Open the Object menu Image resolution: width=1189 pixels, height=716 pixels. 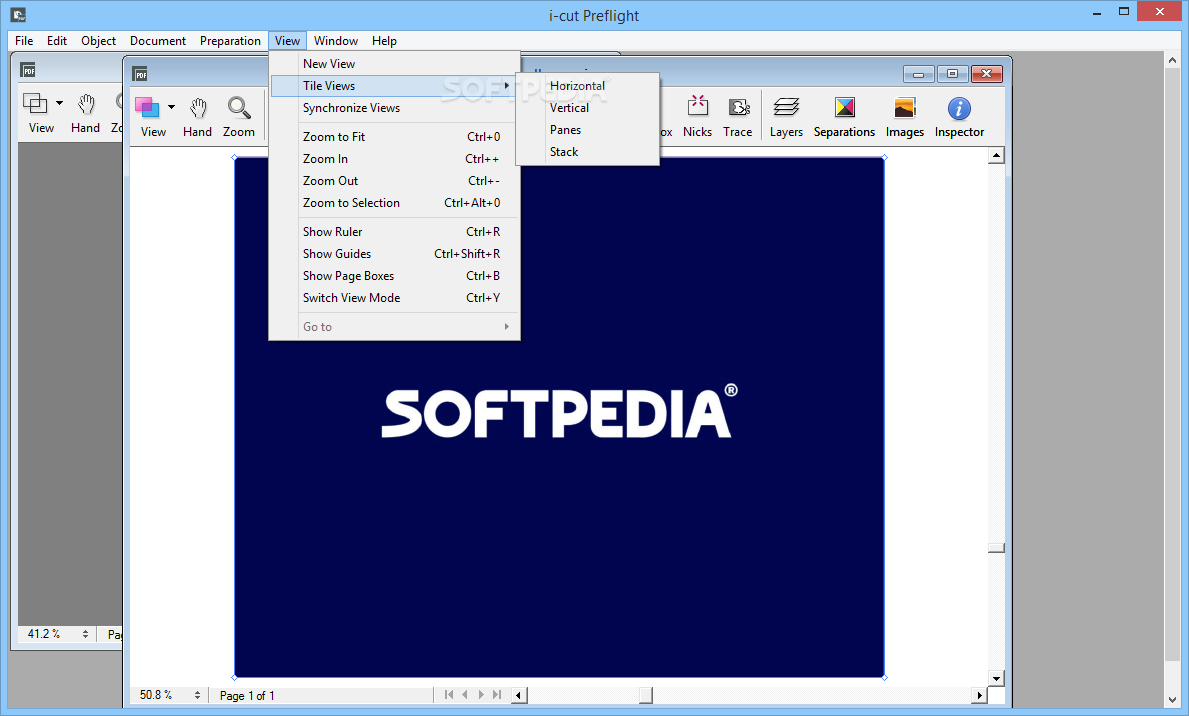click(99, 41)
